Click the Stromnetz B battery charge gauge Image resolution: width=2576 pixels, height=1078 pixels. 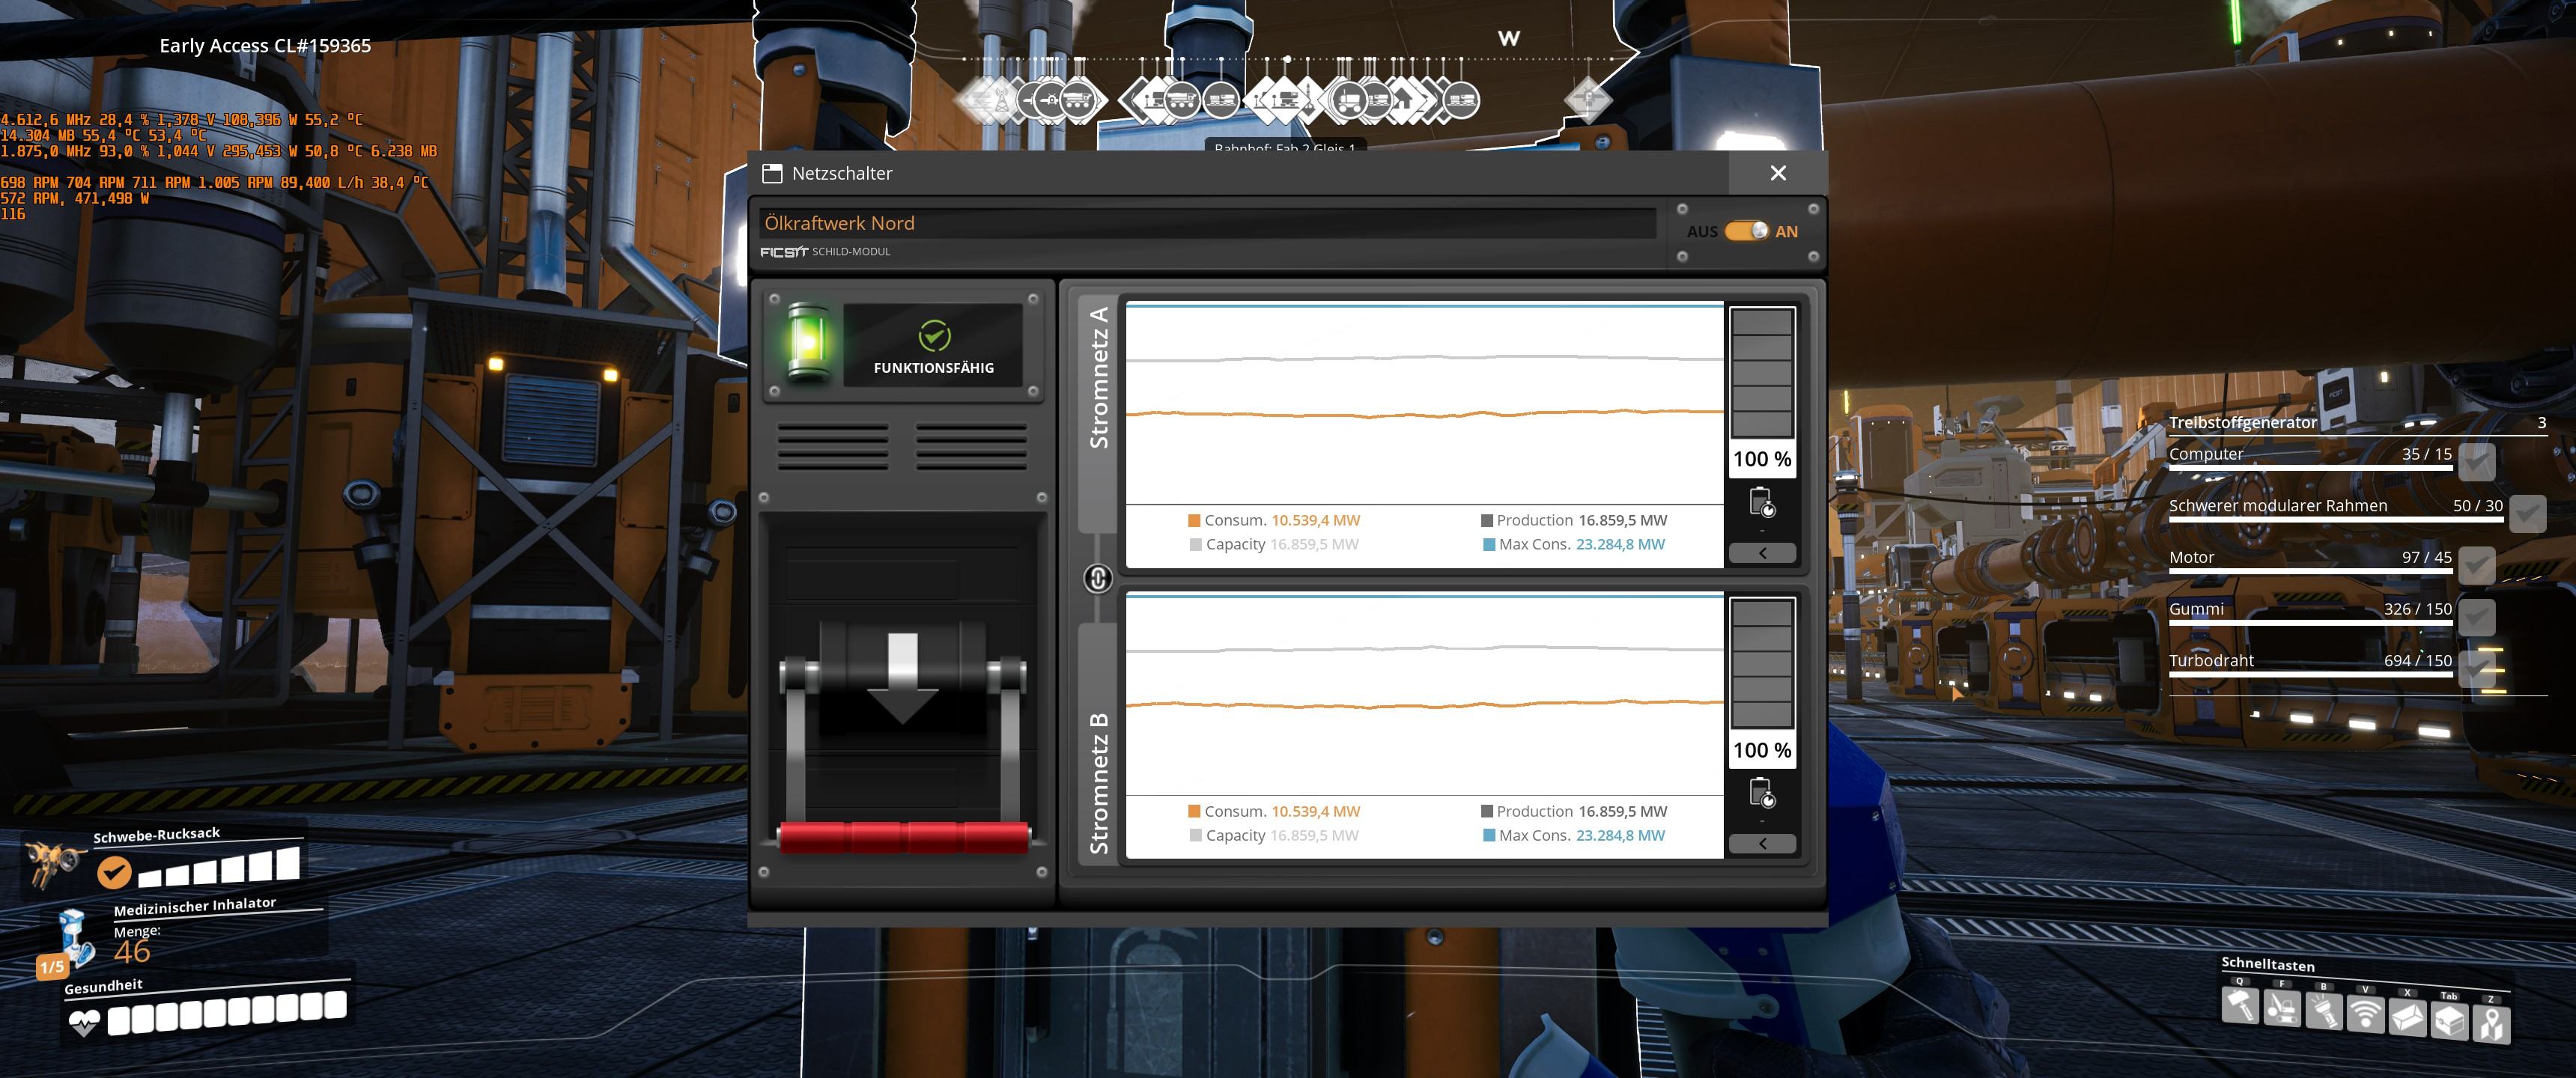(x=1762, y=664)
